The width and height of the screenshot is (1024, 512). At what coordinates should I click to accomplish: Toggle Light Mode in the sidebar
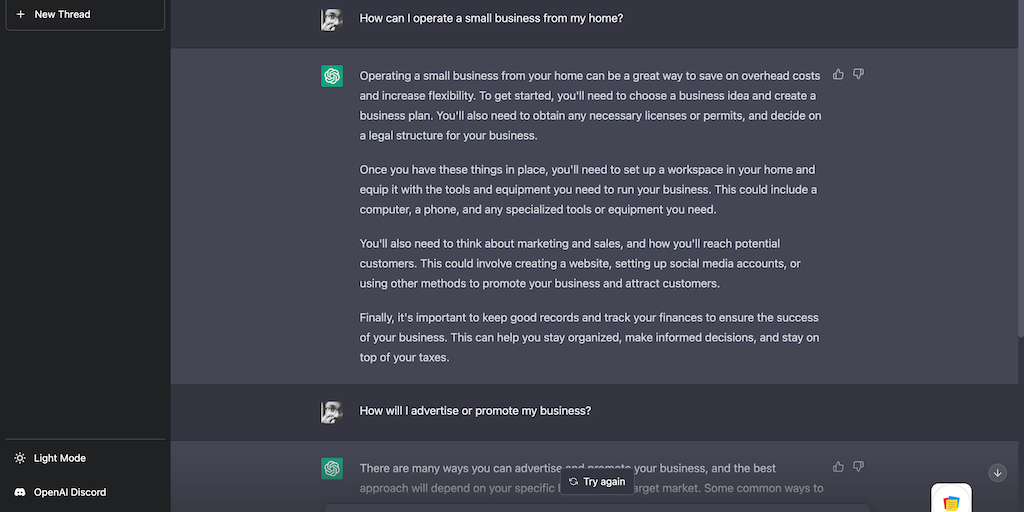coord(59,458)
